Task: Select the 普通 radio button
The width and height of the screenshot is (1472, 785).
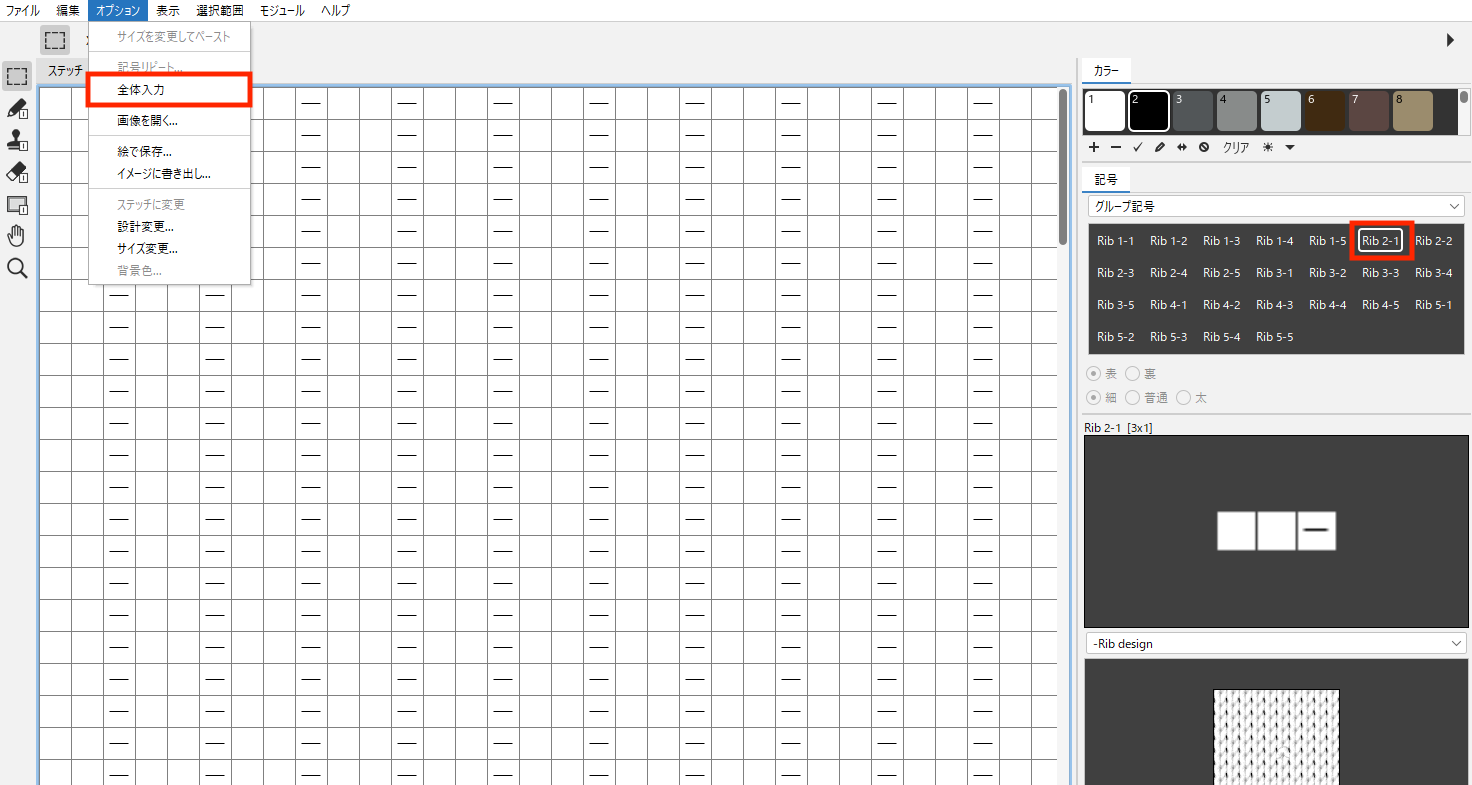Action: tap(1133, 397)
